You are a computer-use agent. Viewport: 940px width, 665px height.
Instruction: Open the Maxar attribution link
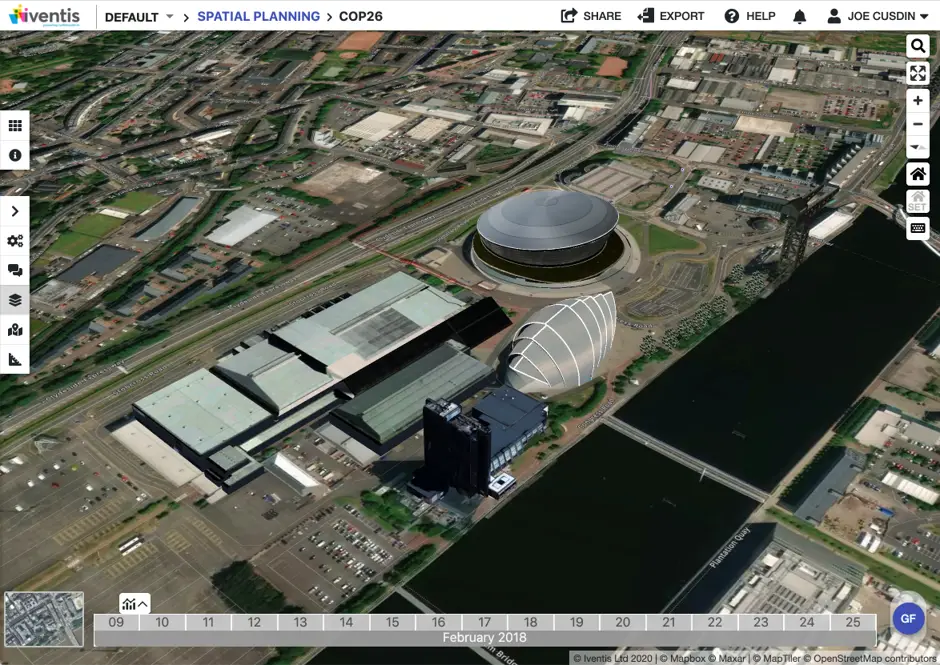click(x=727, y=658)
